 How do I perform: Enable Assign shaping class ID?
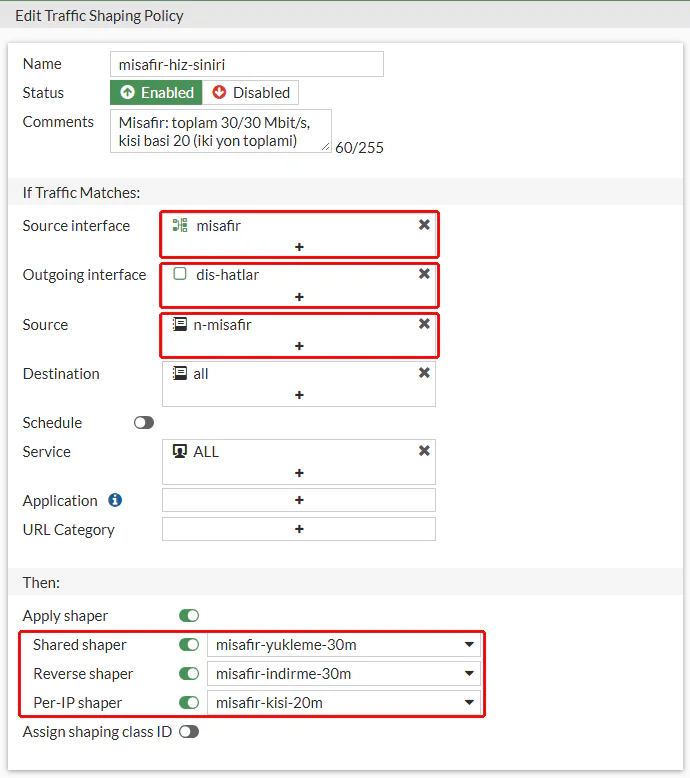pyautogui.click(x=189, y=732)
